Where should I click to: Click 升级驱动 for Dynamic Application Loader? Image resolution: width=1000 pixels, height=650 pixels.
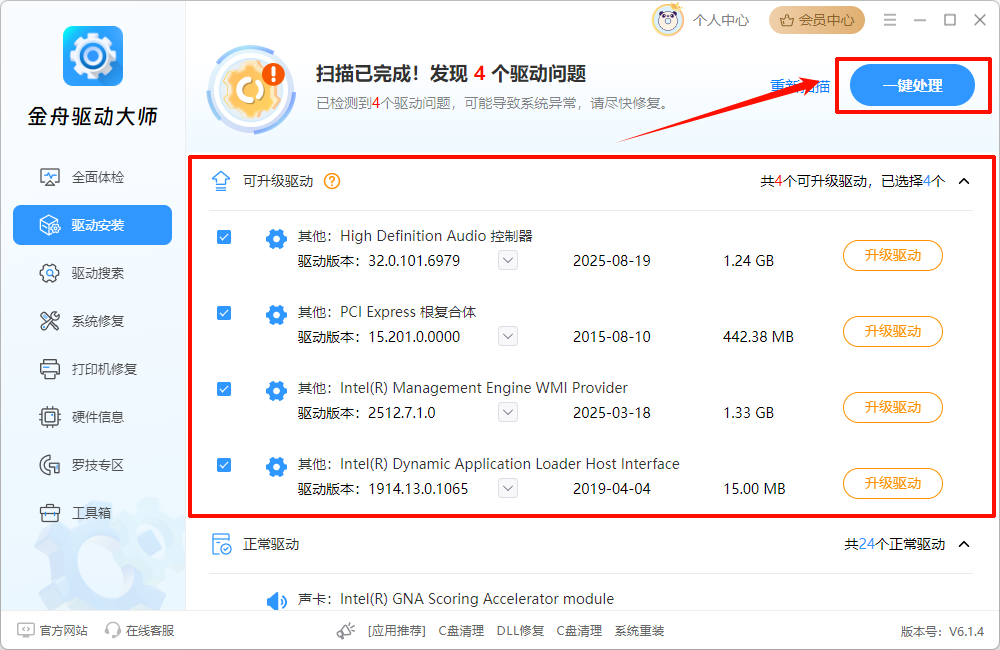coord(892,483)
